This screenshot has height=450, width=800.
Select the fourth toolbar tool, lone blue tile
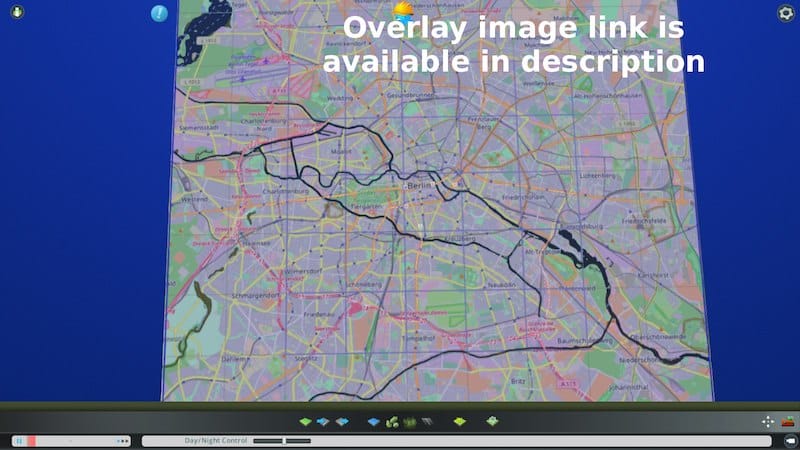pyautogui.click(x=374, y=422)
